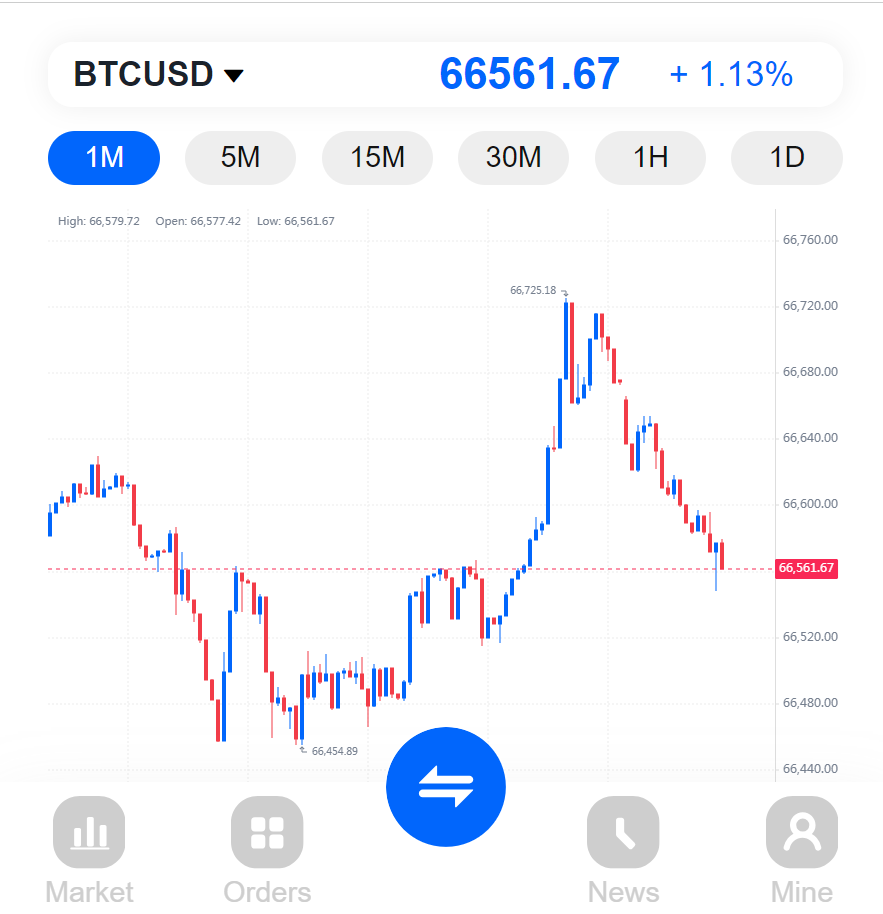Open the Market bar chart icon
The width and height of the screenshot is (883, 914).
point(89,832)
